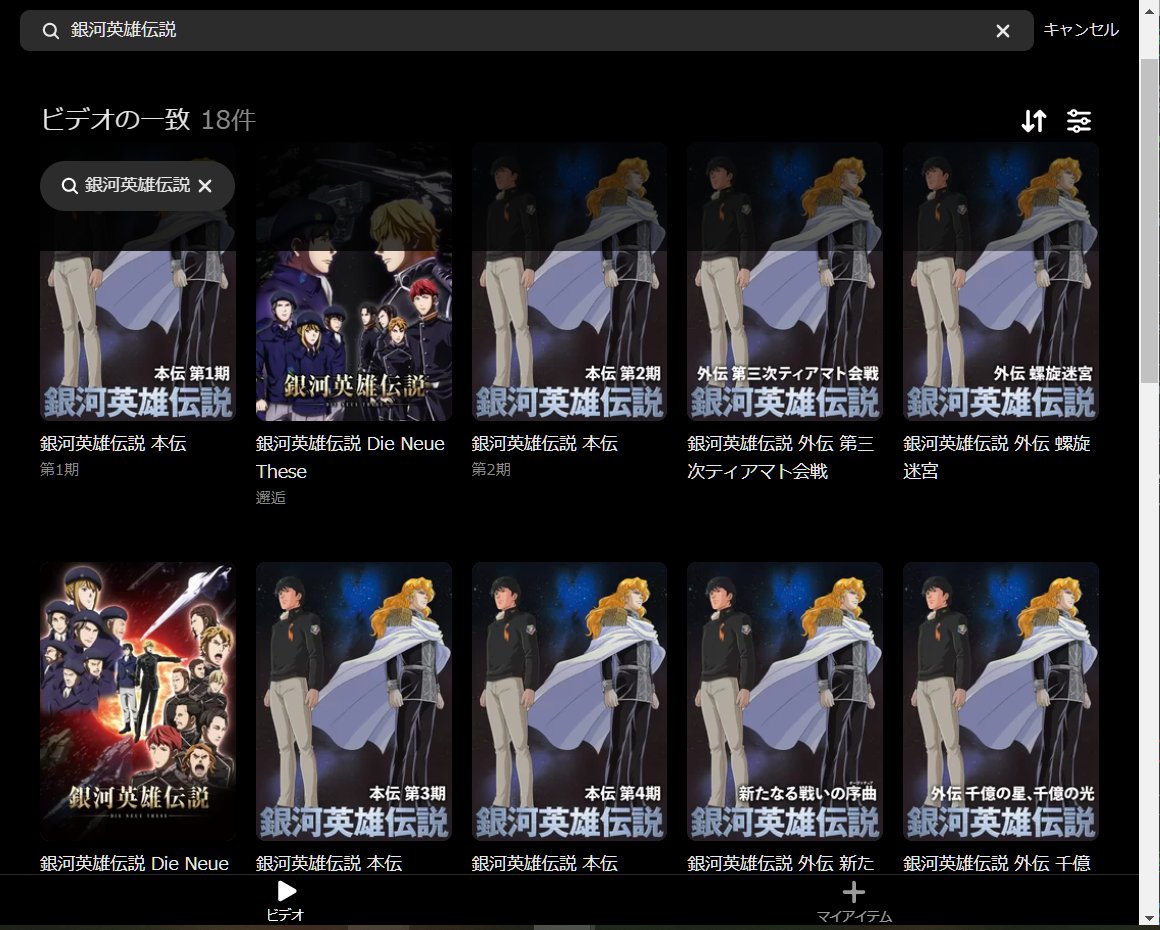Click the search chip magnifier icon
Screen dimensions: 1160x930
click(x=68, y=186)
